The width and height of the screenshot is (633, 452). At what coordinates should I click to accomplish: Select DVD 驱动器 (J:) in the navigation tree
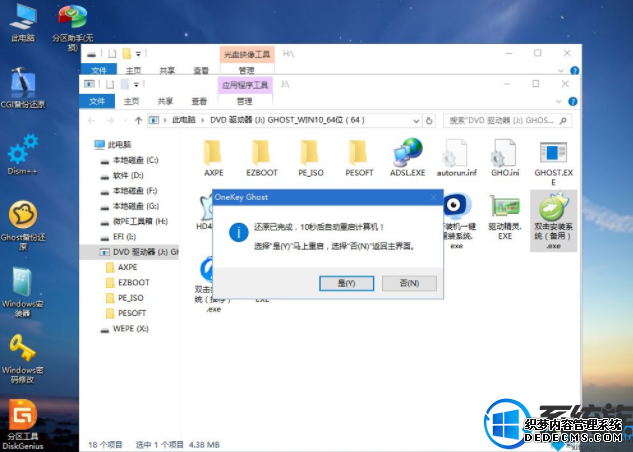coord(130,252)
